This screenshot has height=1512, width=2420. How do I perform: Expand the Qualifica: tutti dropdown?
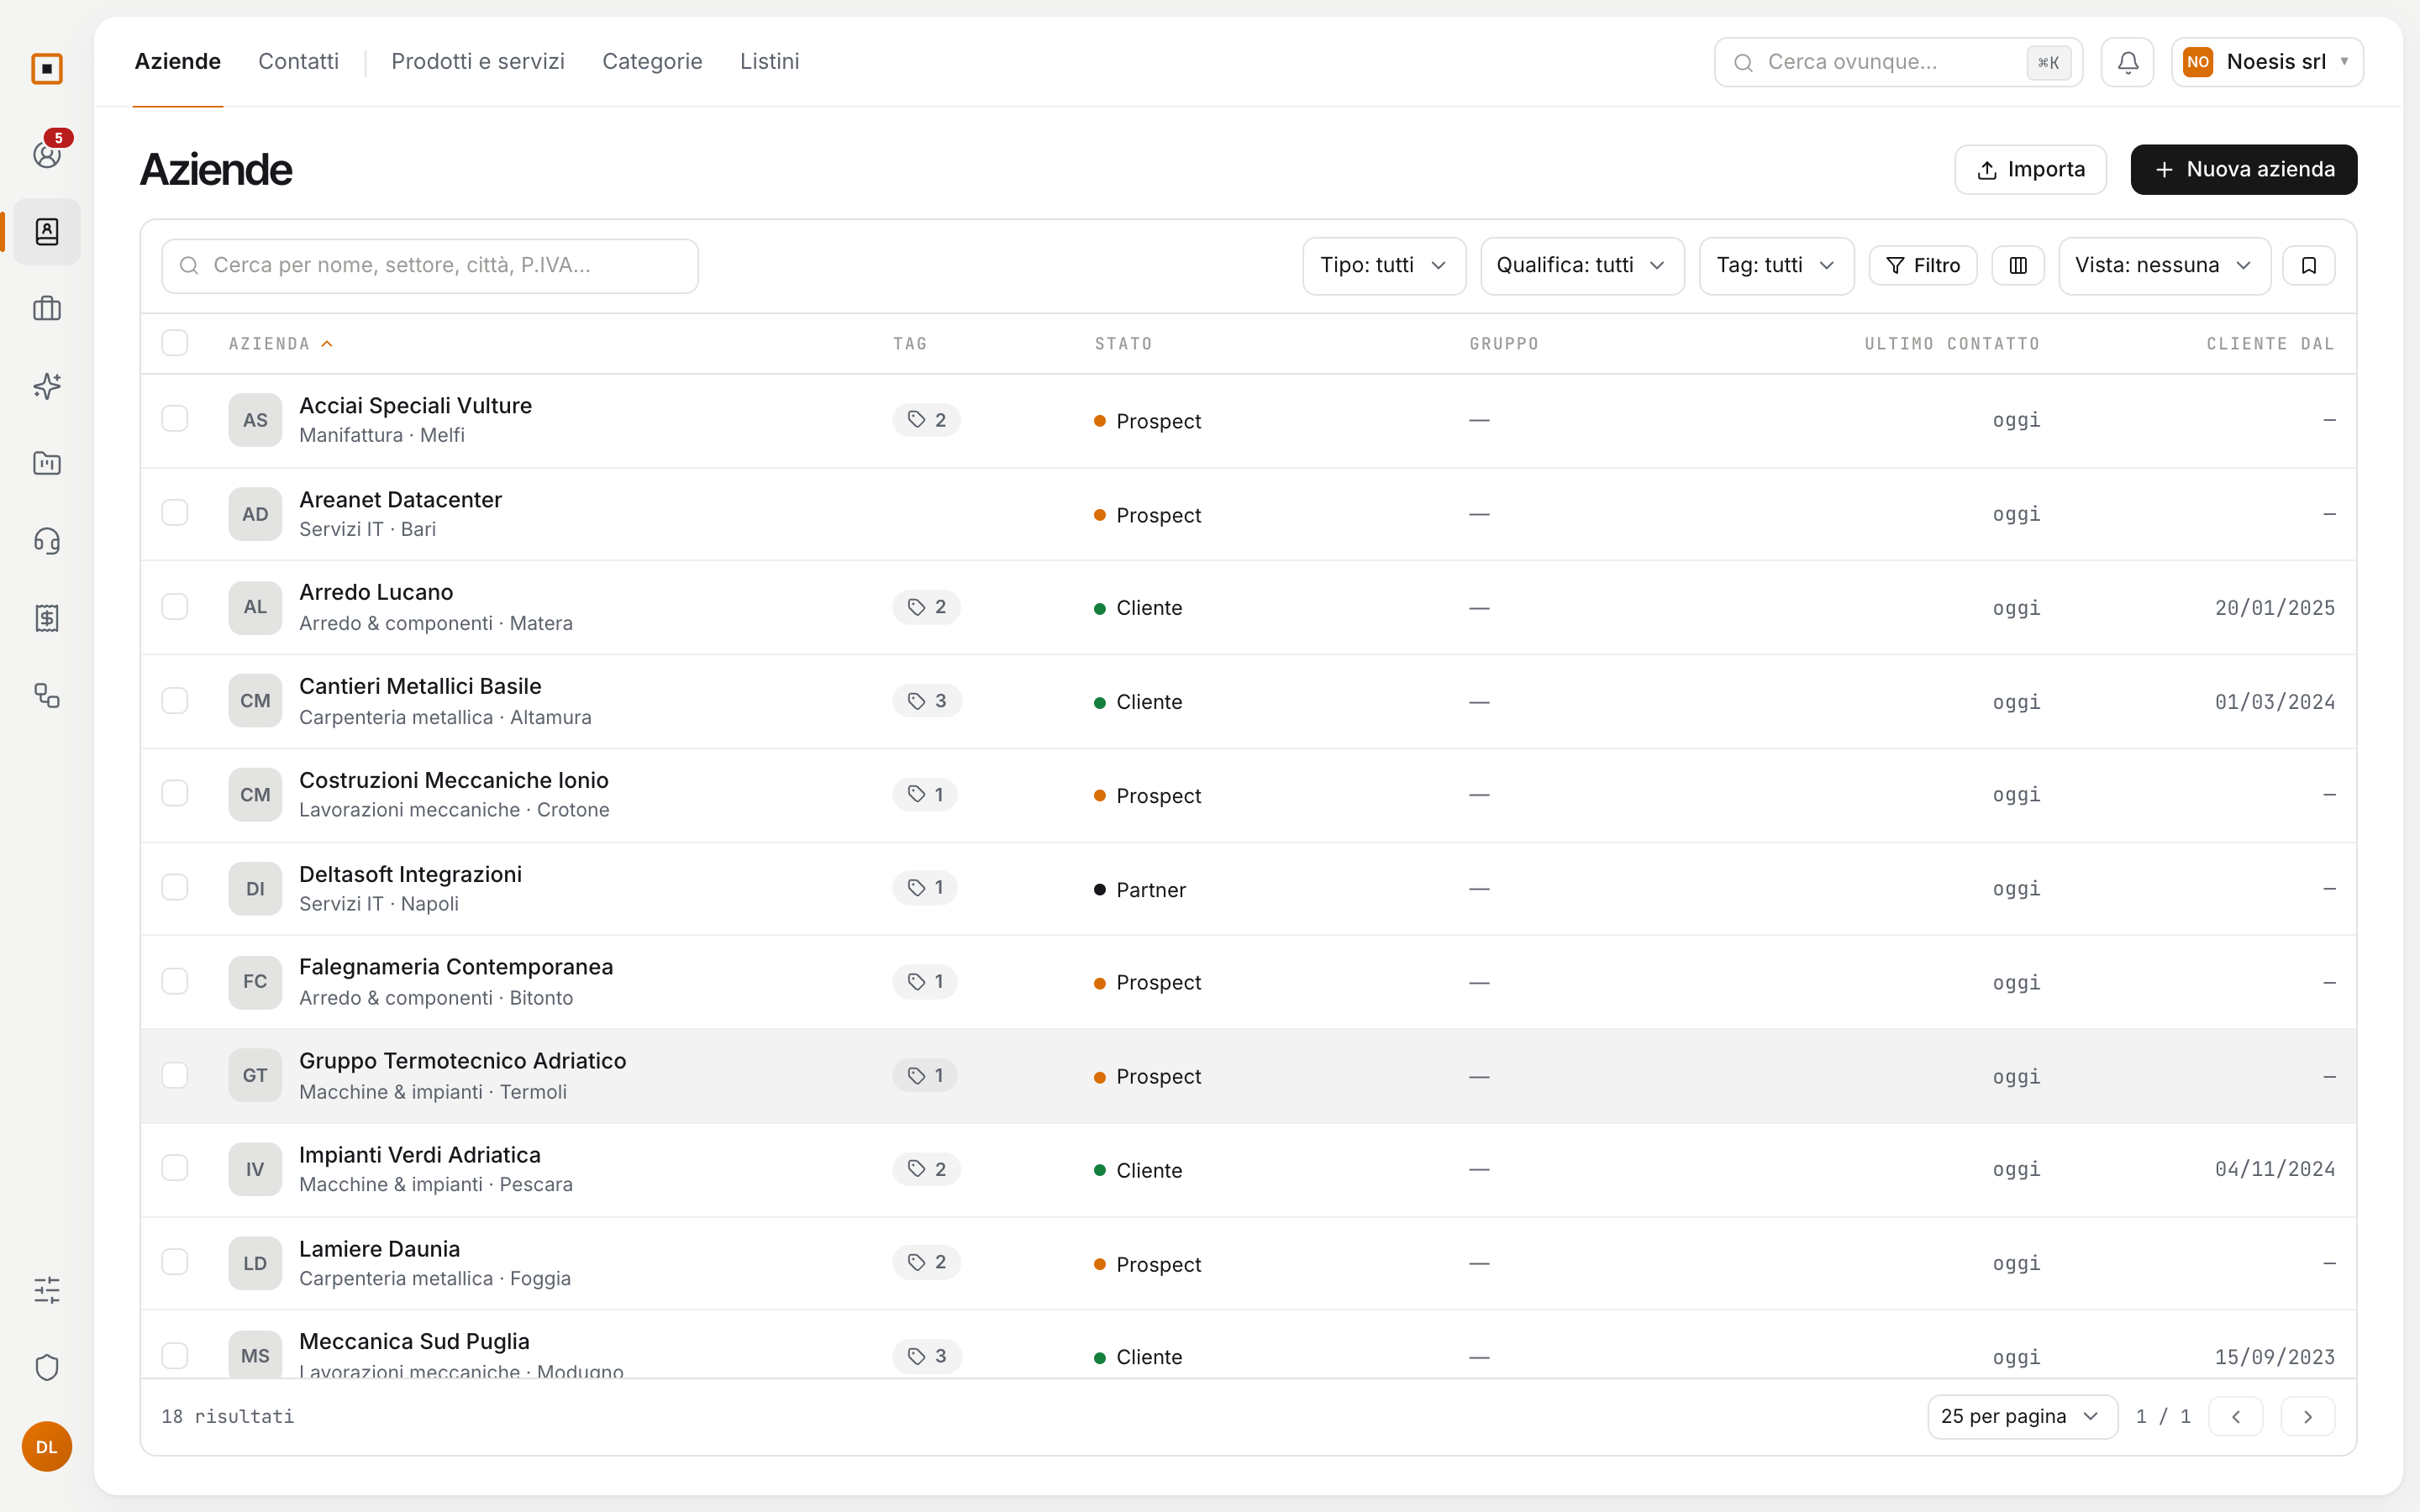1582,265
